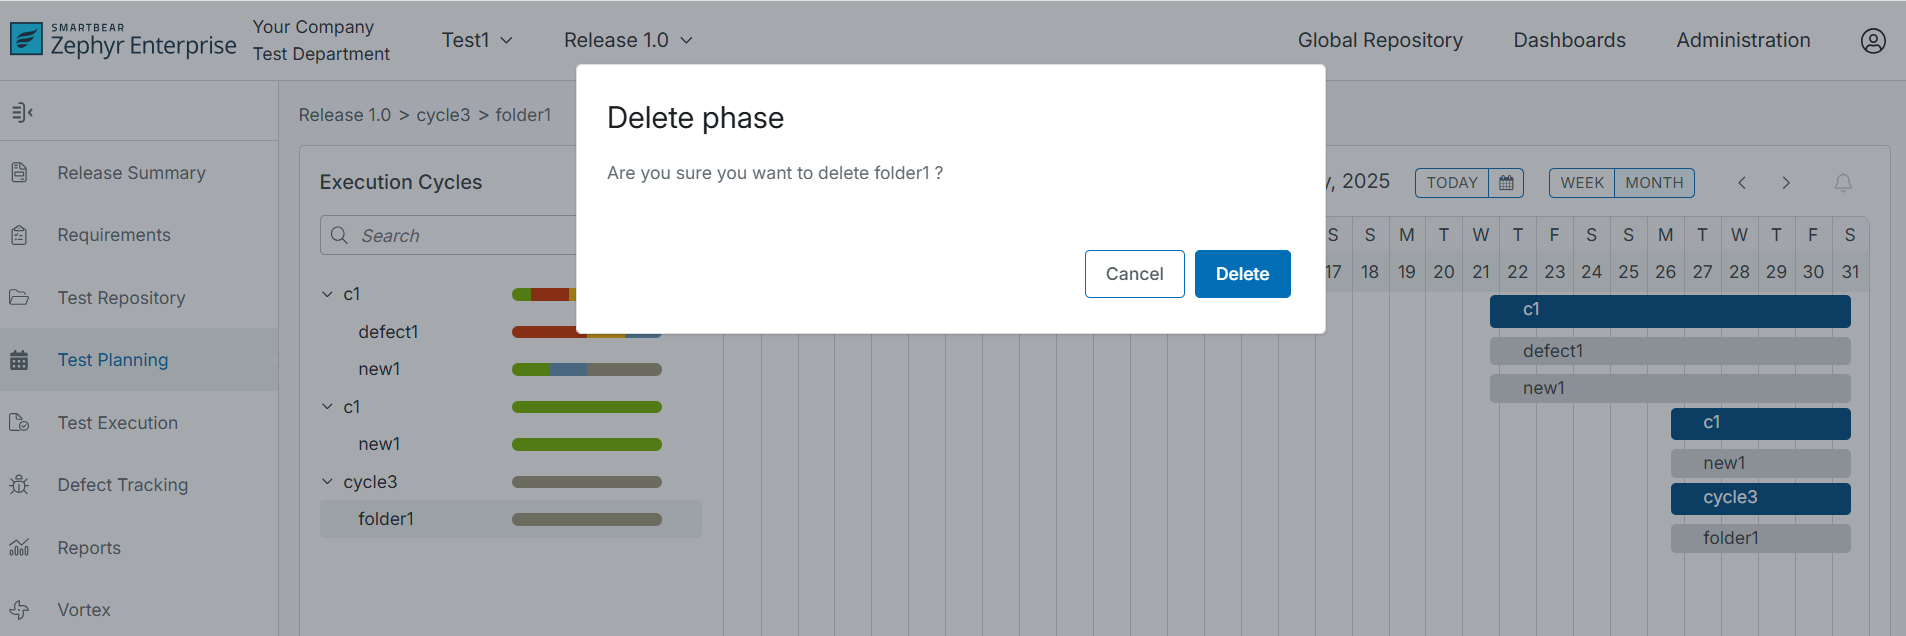Click the Test Execution sidebar icon
1906x636 pixels.
19,422
